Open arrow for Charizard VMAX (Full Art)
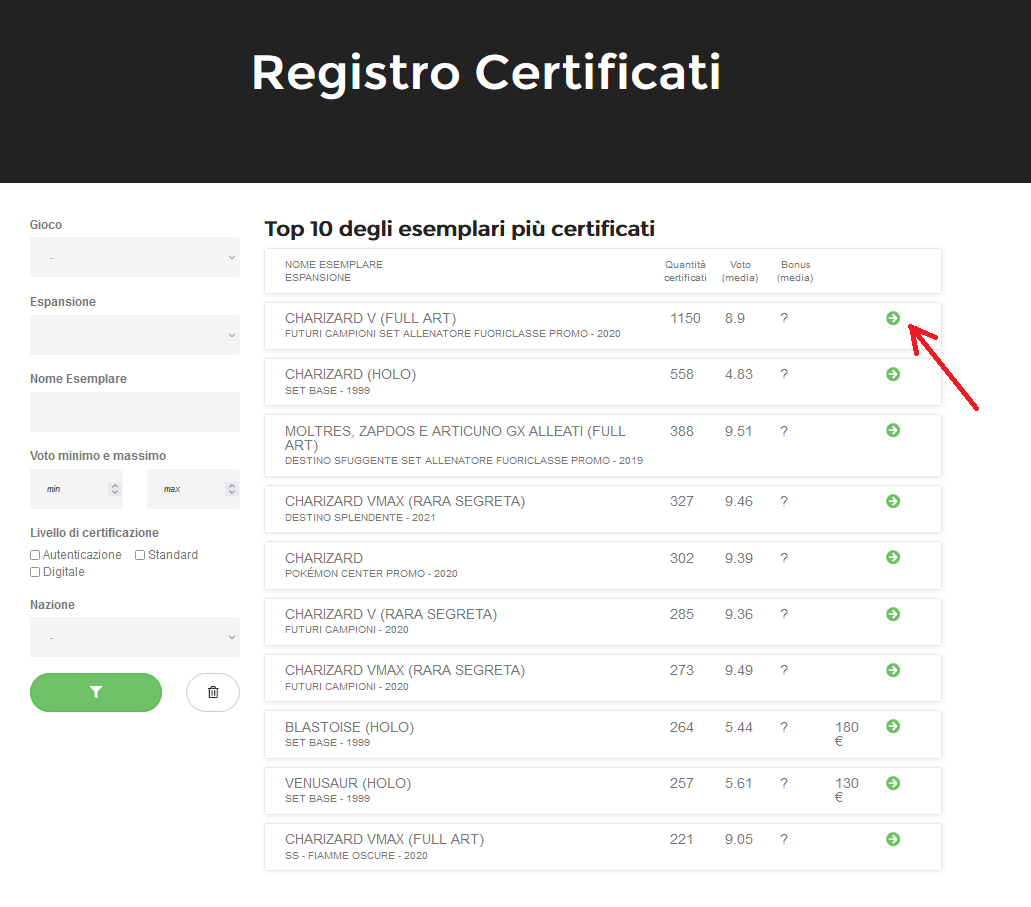The width and height of the screenshot is (1031, 907). click(893, 839)
